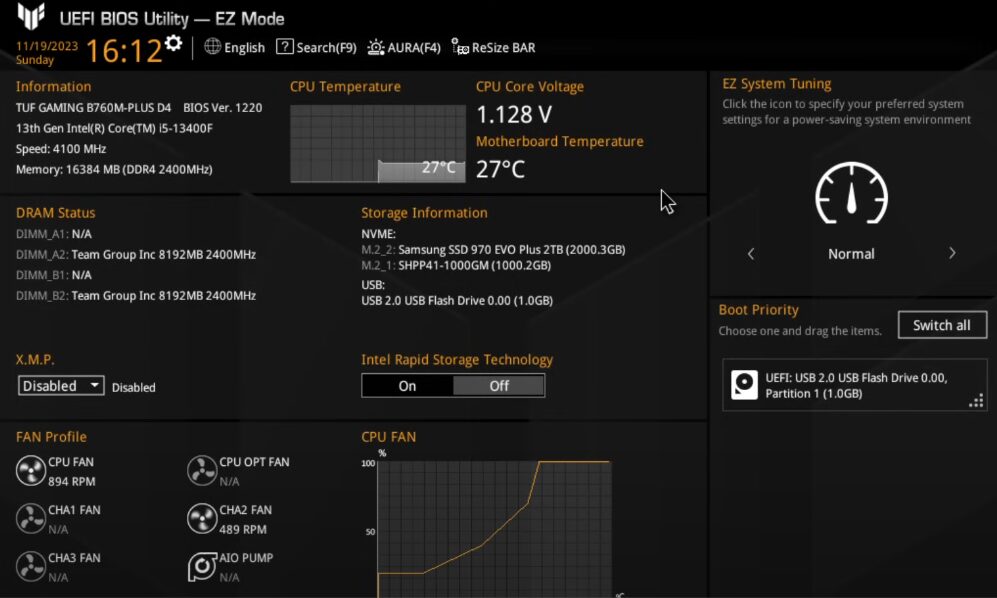997x598 pixels.
Task: Click the SHPP41-1000GM storage entry
Action: click(456, 265)
